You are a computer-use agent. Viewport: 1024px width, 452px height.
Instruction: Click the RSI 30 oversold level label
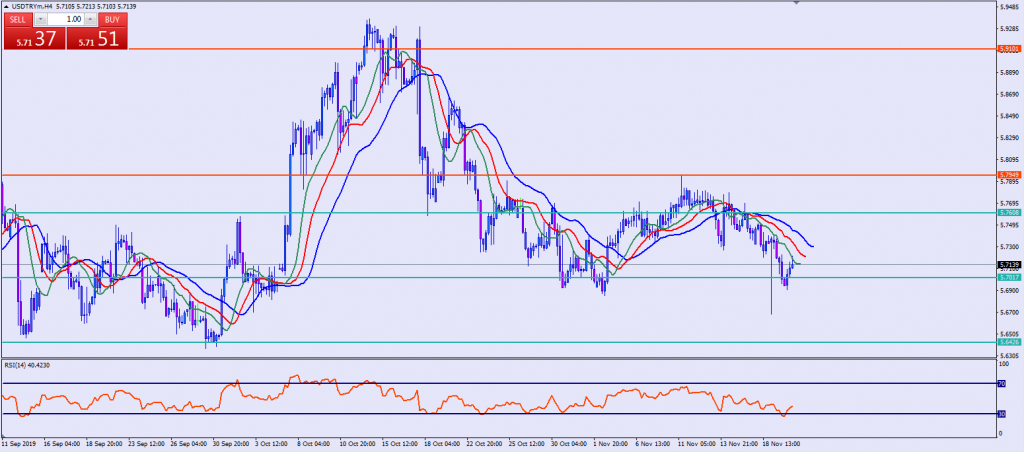coord(1003,414)
